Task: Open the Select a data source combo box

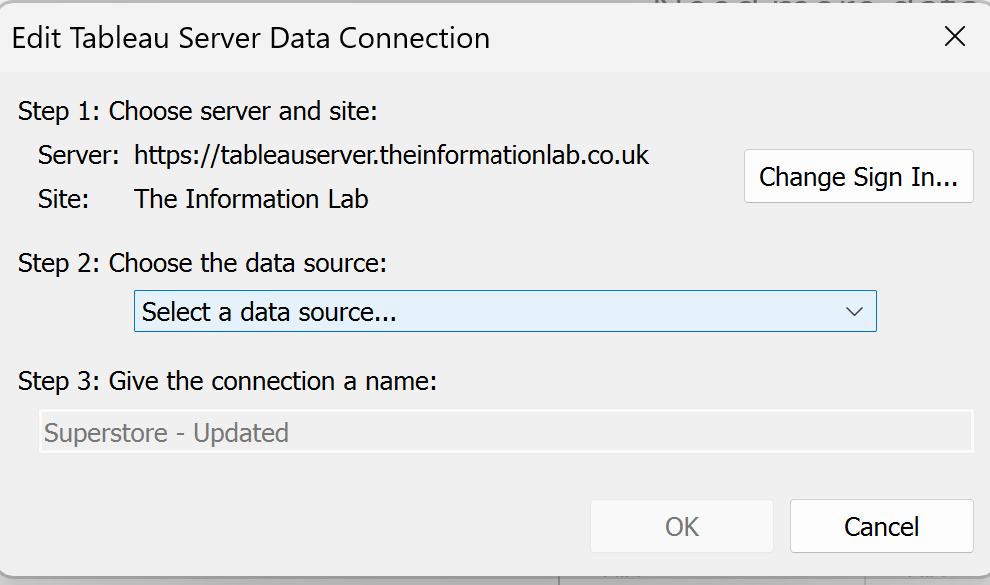Action: 505,311
